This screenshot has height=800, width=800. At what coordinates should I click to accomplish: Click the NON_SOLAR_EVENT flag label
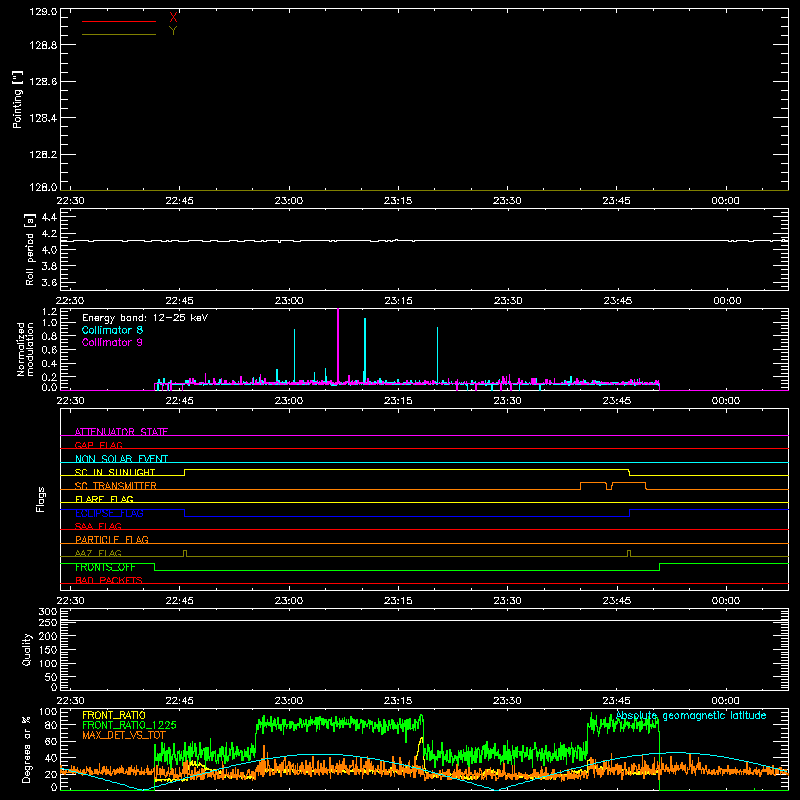click(121, 459)
